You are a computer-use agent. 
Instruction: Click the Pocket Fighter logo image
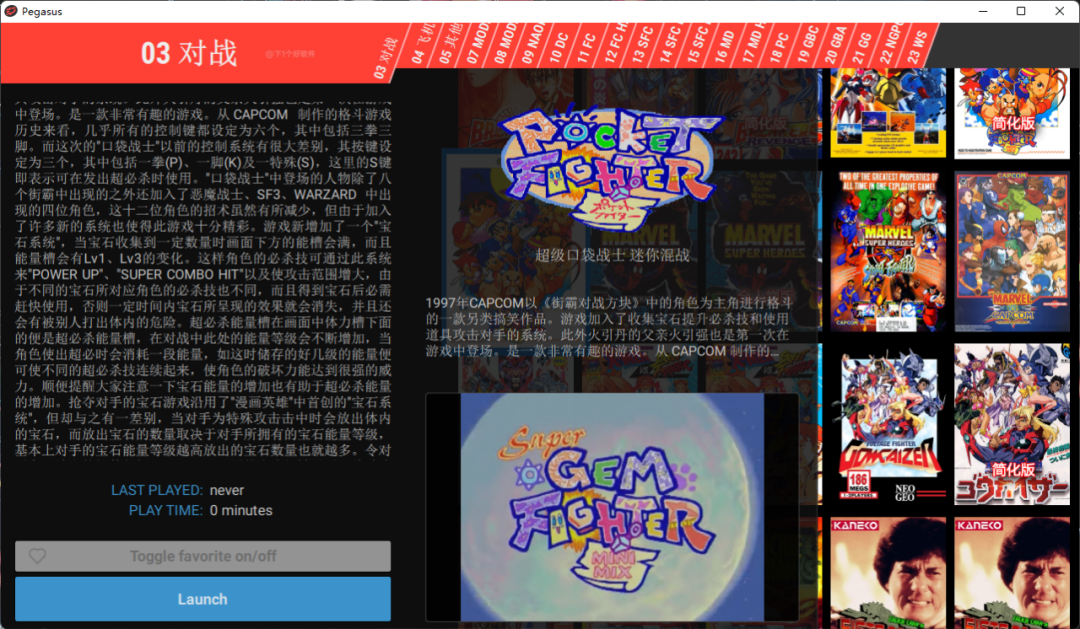(612, 167)
